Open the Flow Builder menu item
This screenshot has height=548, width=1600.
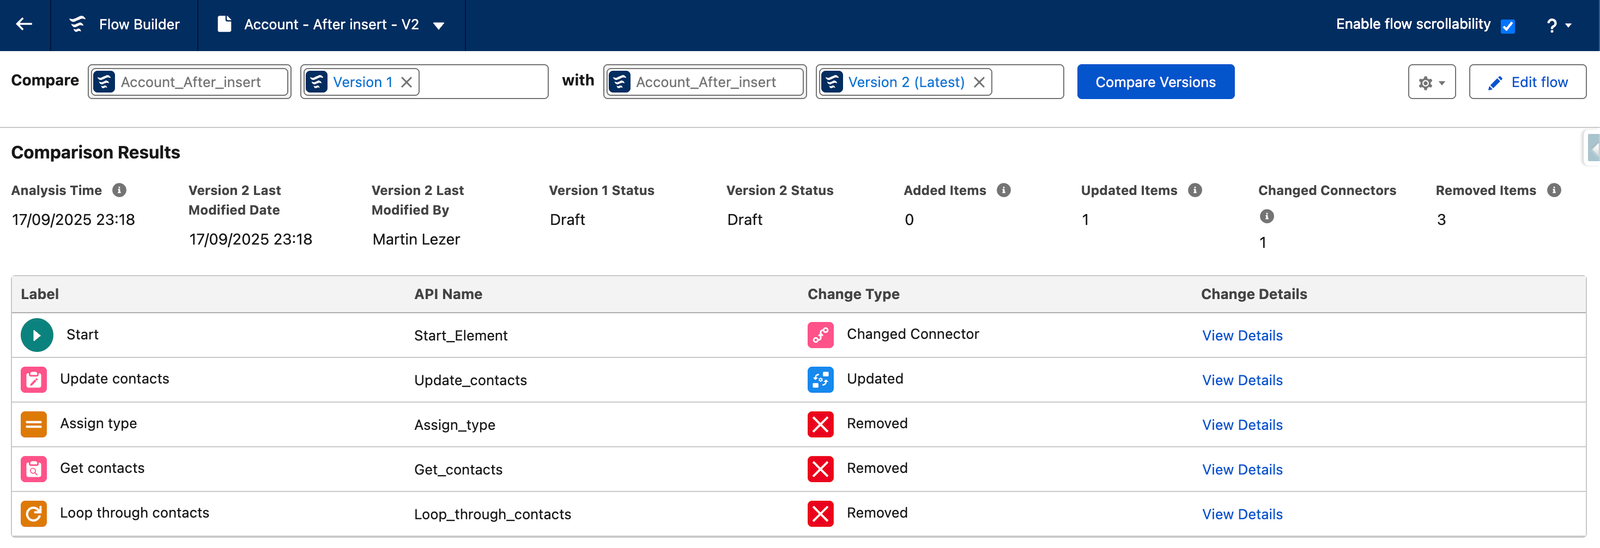pos(124,24)
